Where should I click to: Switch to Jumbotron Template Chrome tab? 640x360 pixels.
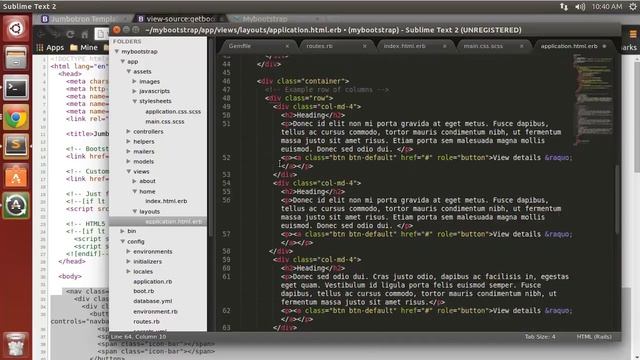click(85, 19)
